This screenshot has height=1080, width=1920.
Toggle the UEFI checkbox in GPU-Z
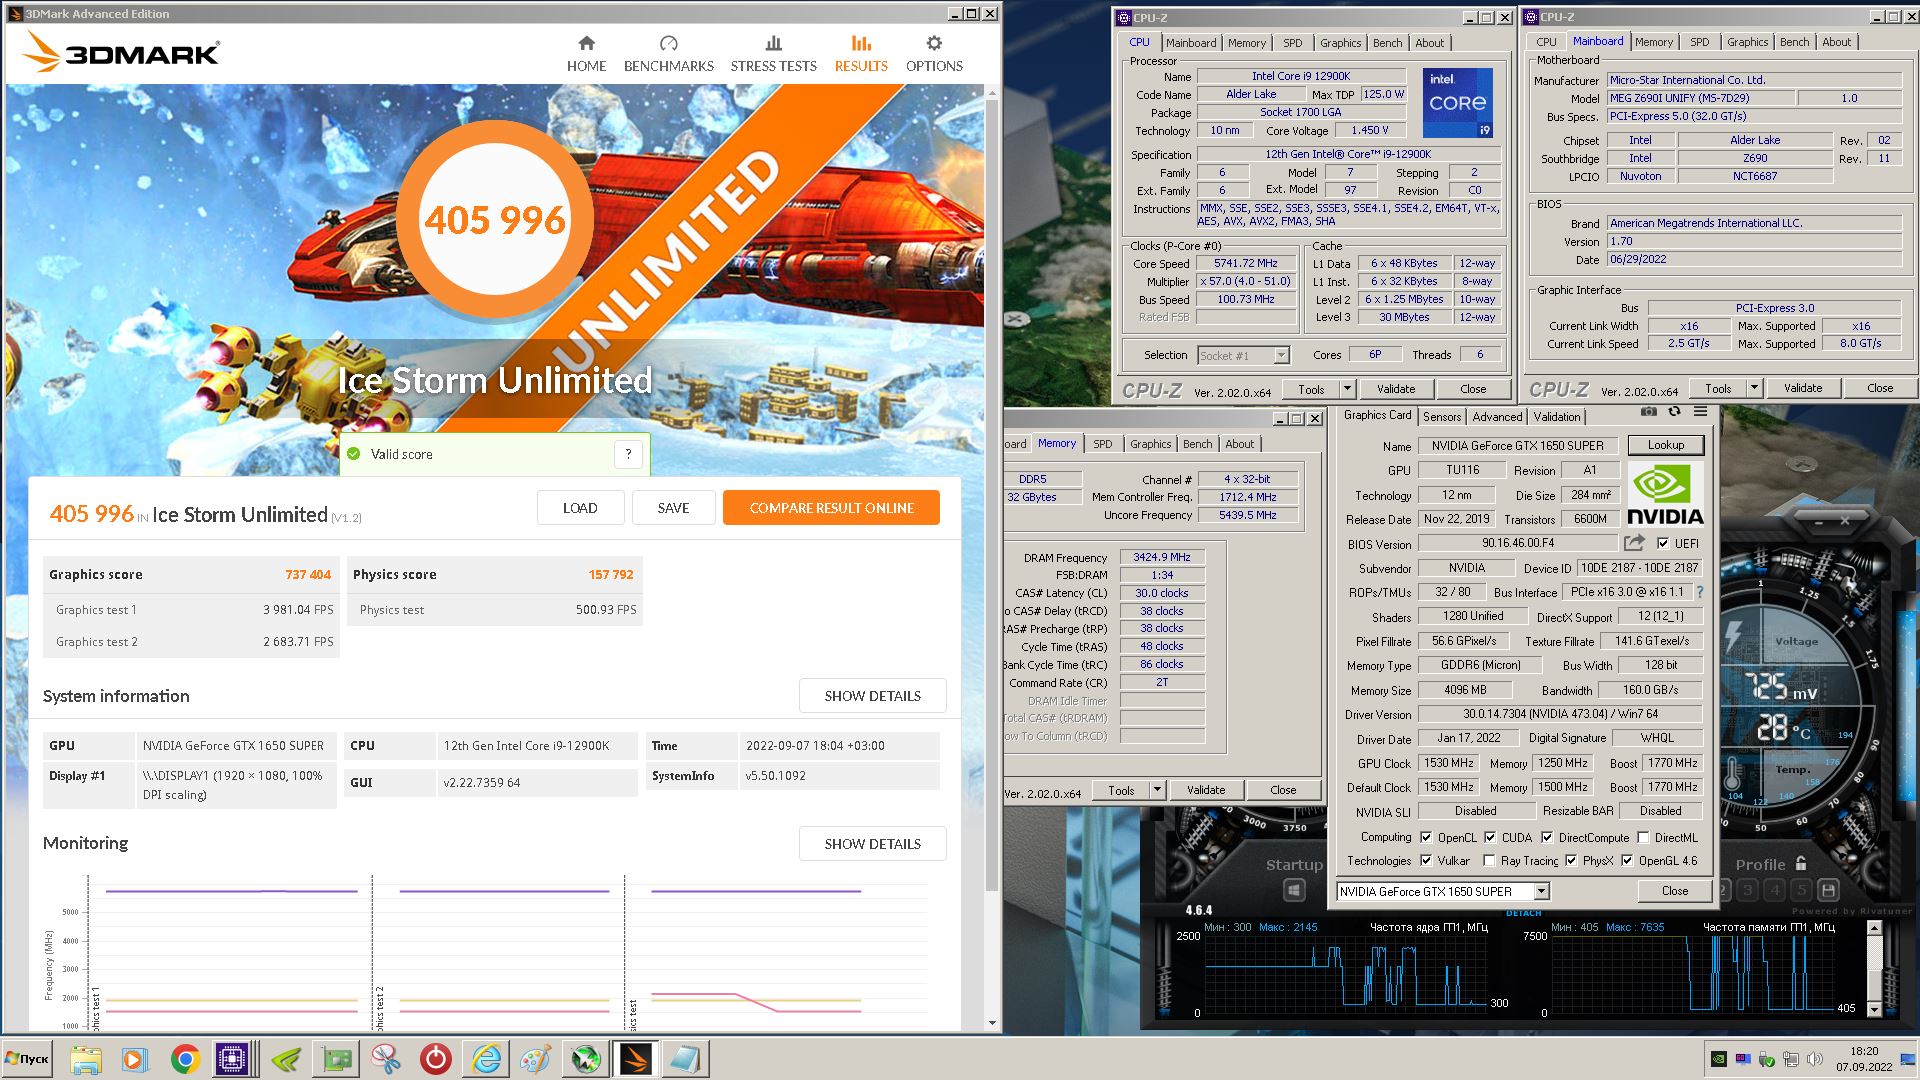[1663, 543]
